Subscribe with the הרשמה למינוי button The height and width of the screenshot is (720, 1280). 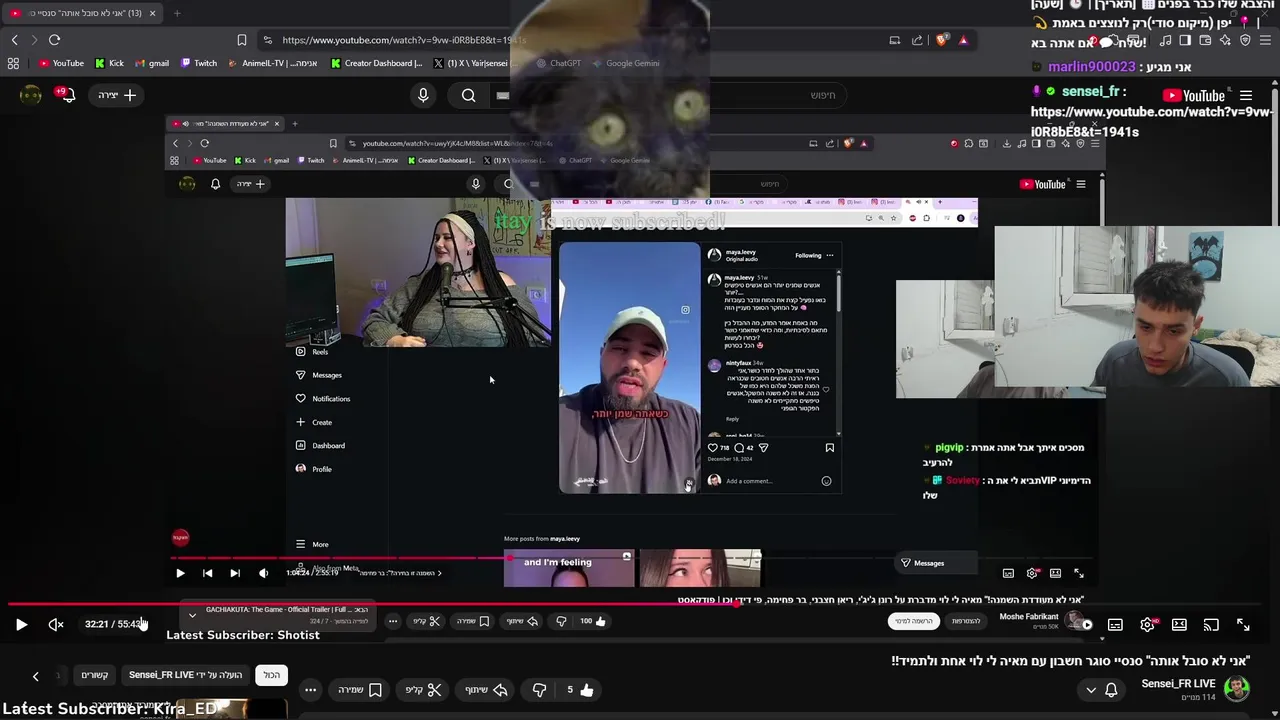point(913,621)
